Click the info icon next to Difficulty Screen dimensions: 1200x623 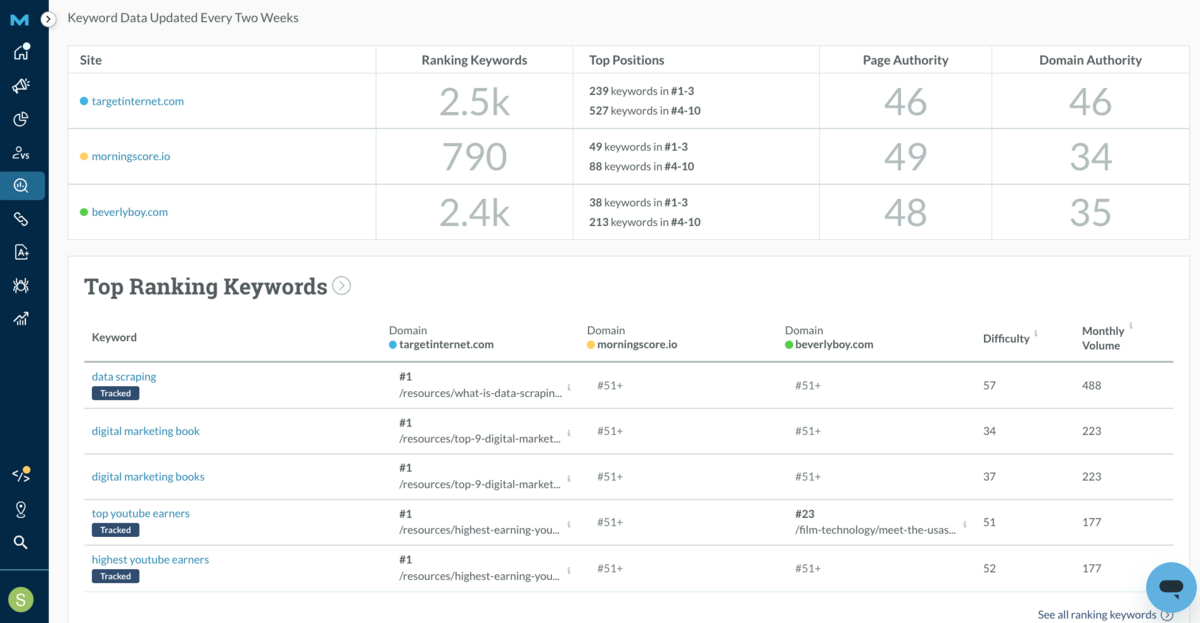[x=1036, y=333]
